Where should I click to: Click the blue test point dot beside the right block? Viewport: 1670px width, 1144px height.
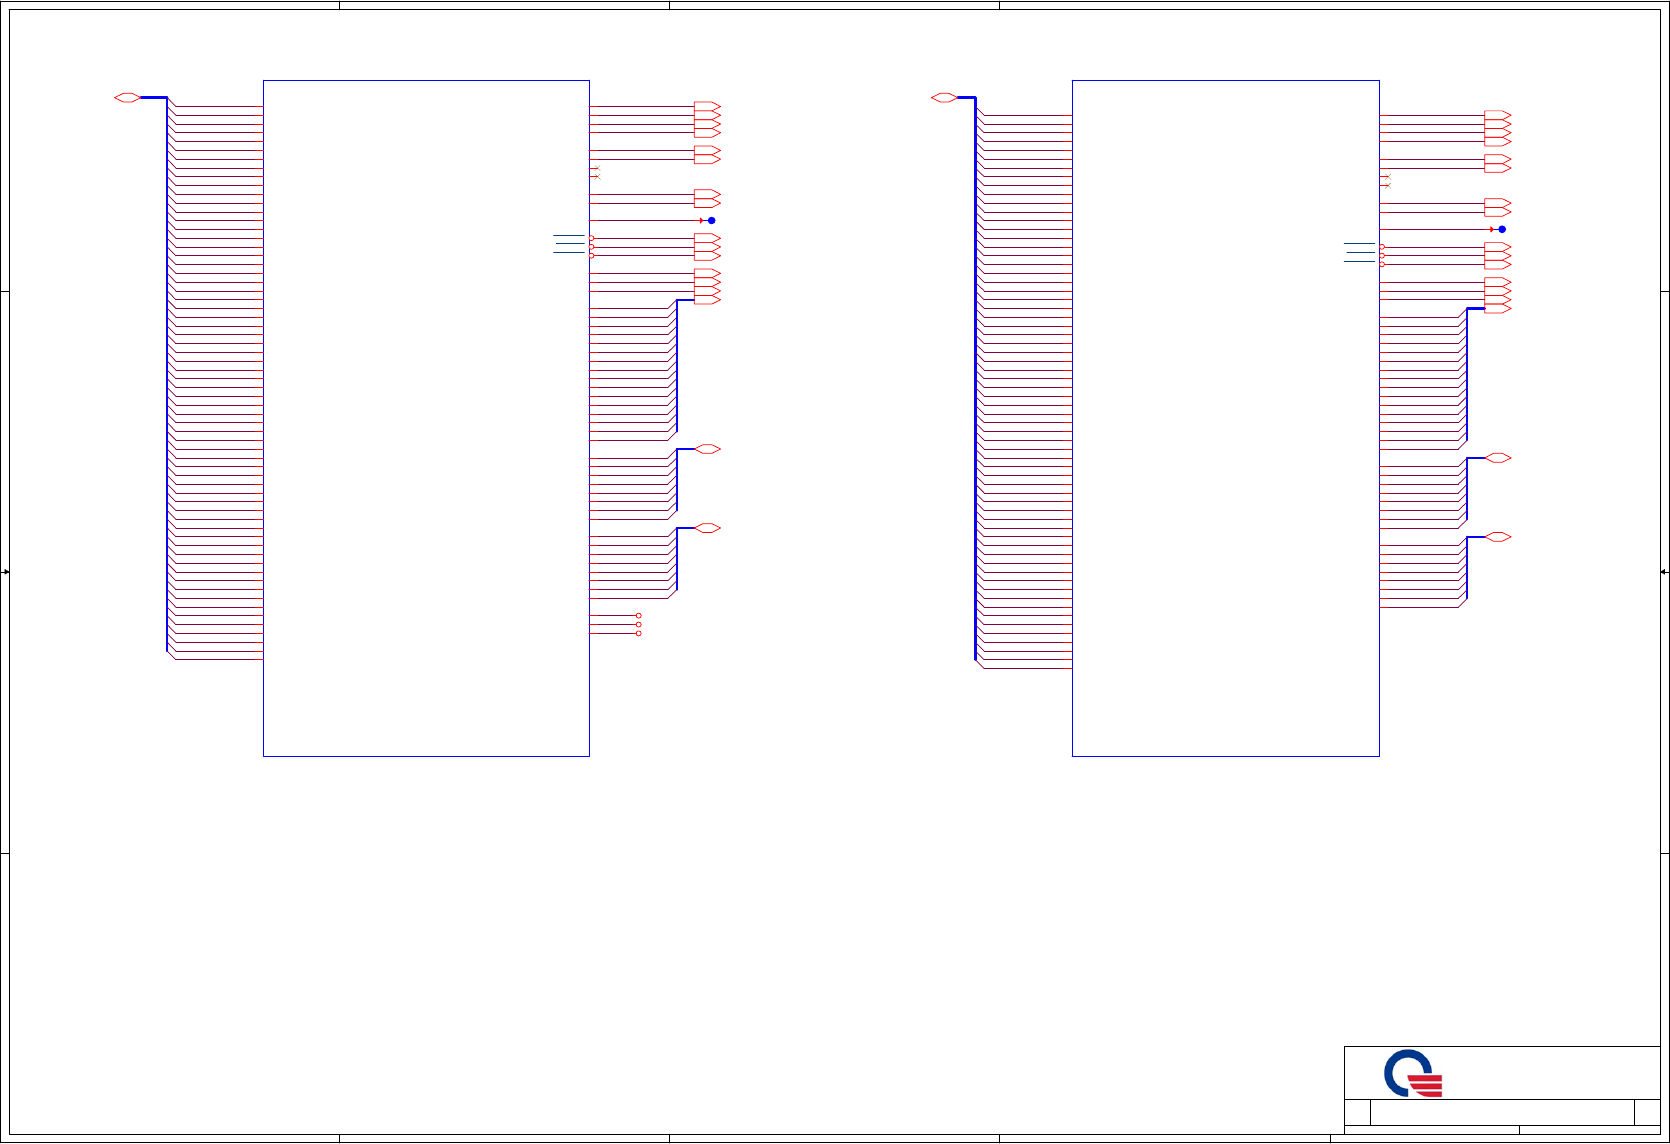pos(1502,229)
